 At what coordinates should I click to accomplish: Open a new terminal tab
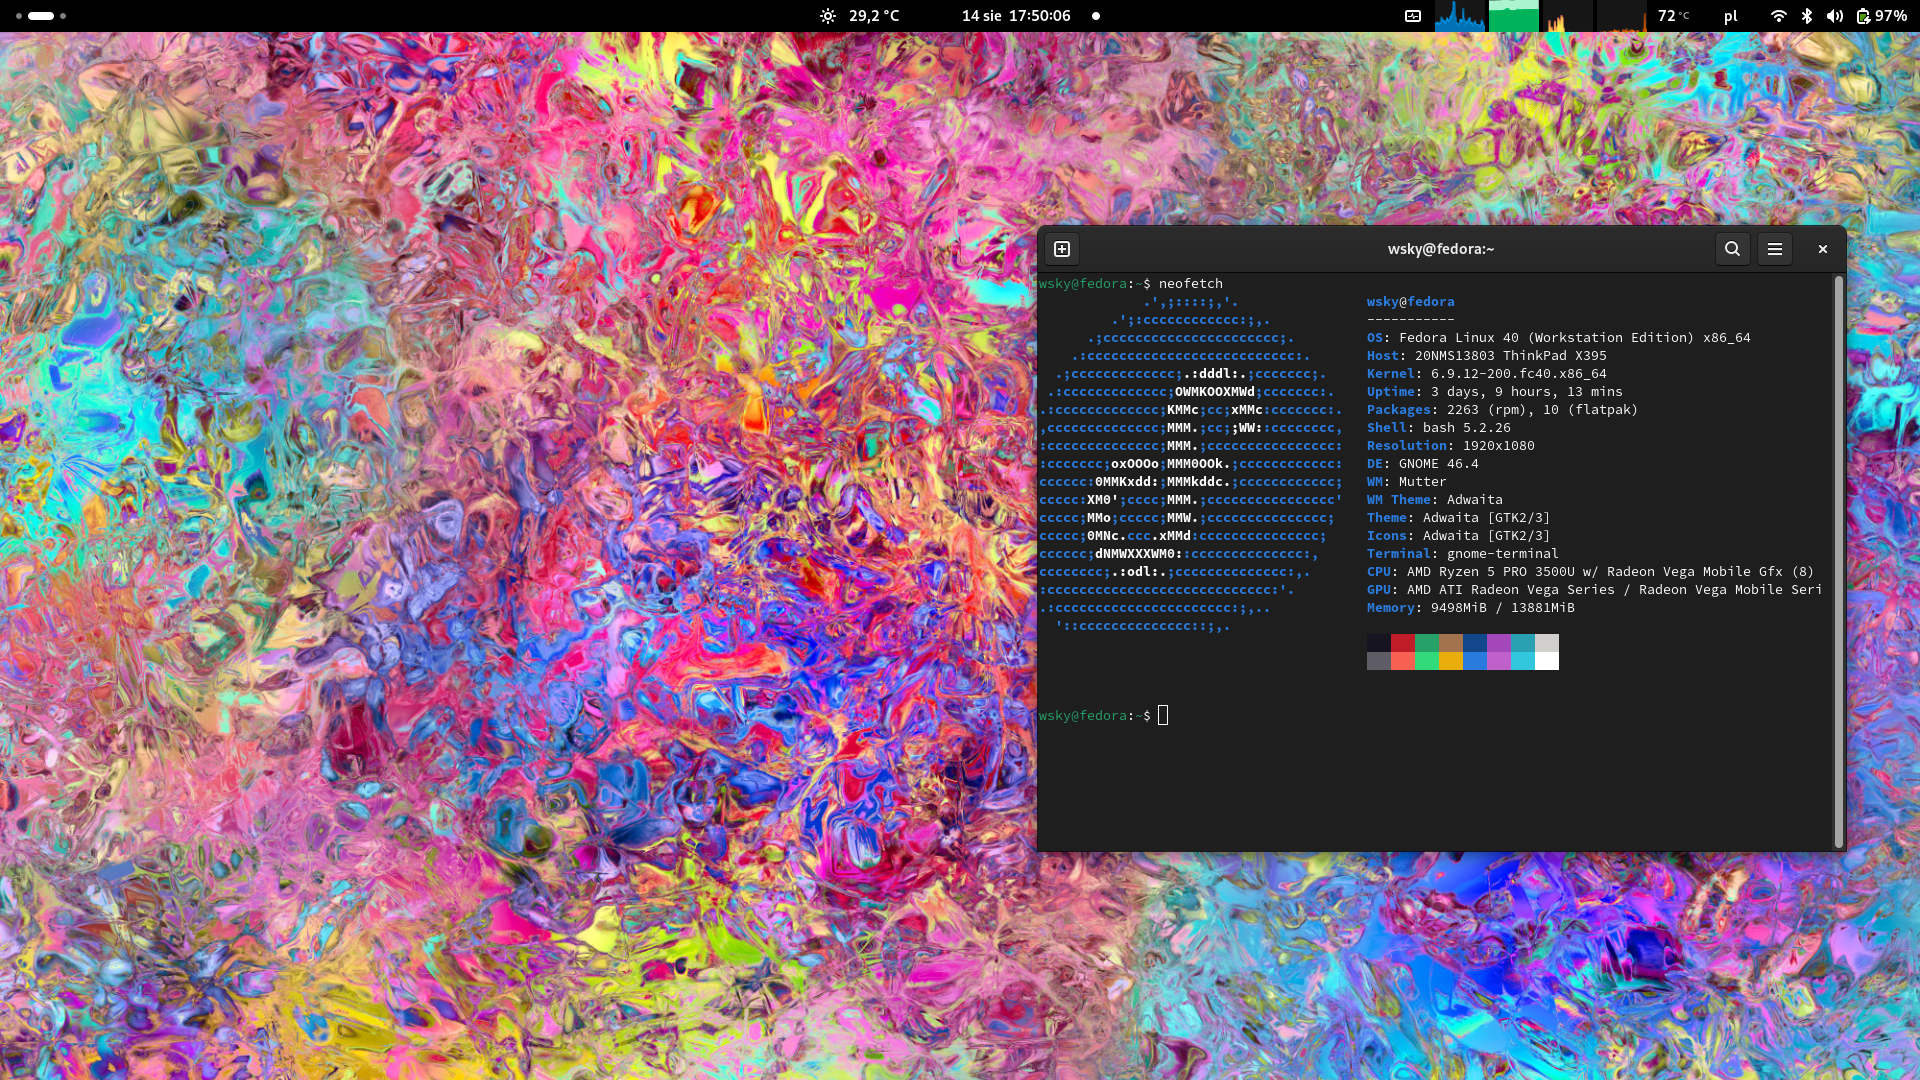(1062, 249)
